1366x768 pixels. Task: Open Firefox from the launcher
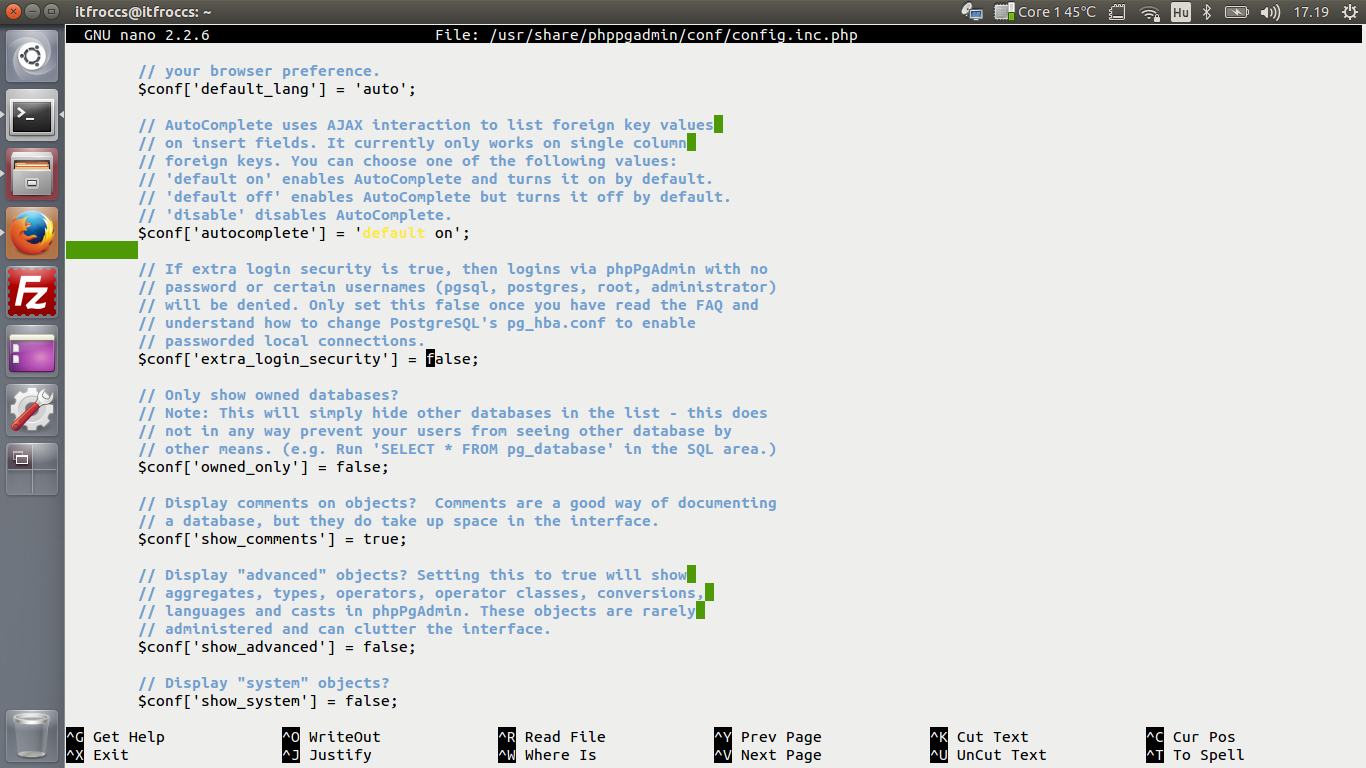click(31, 232)
